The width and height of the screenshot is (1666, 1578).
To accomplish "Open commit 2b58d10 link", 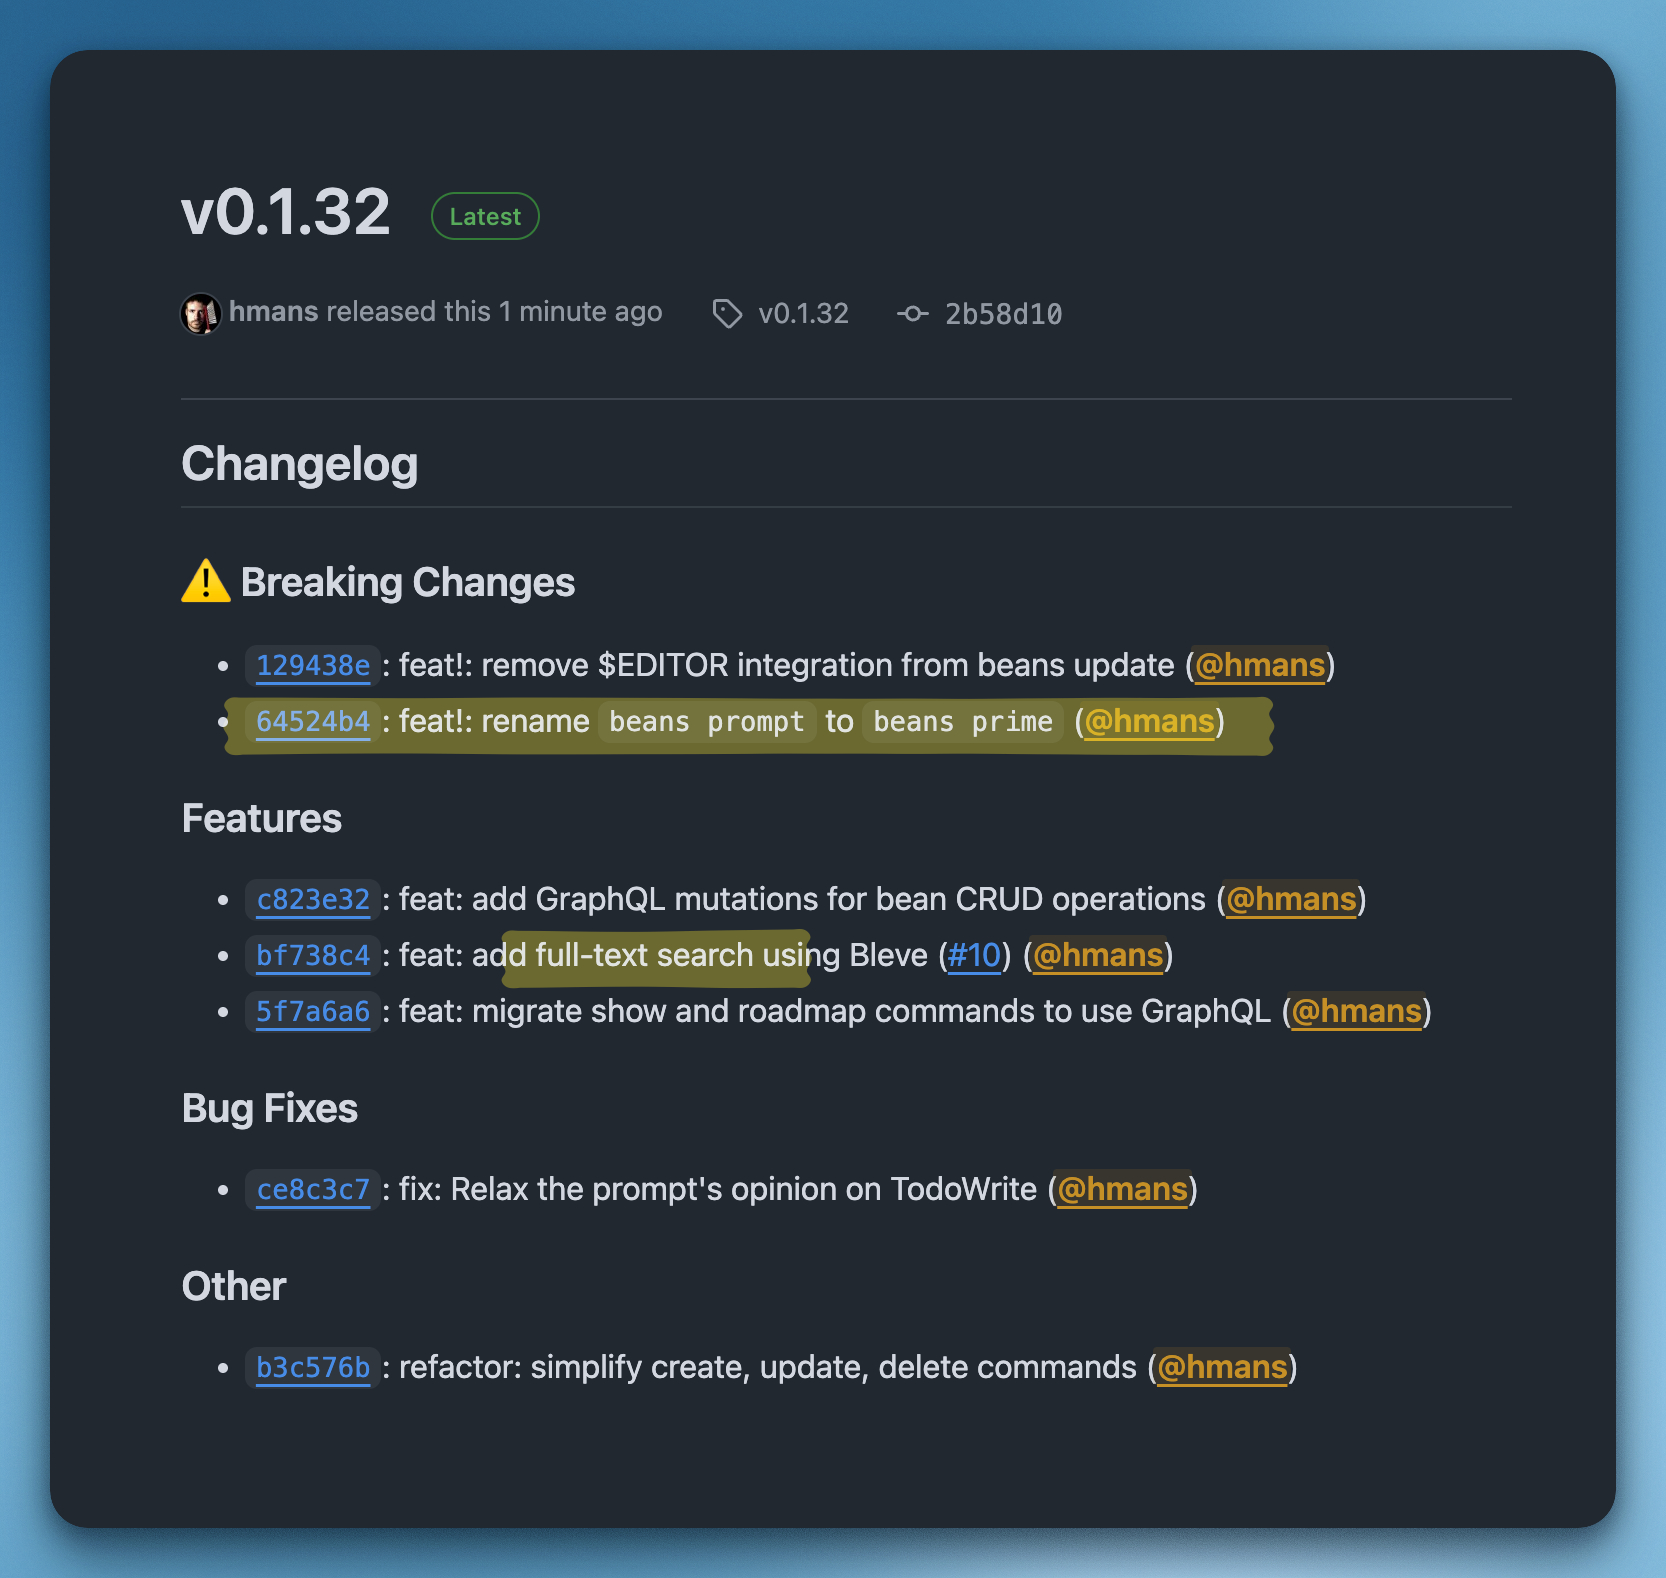I will [1003, 314].
